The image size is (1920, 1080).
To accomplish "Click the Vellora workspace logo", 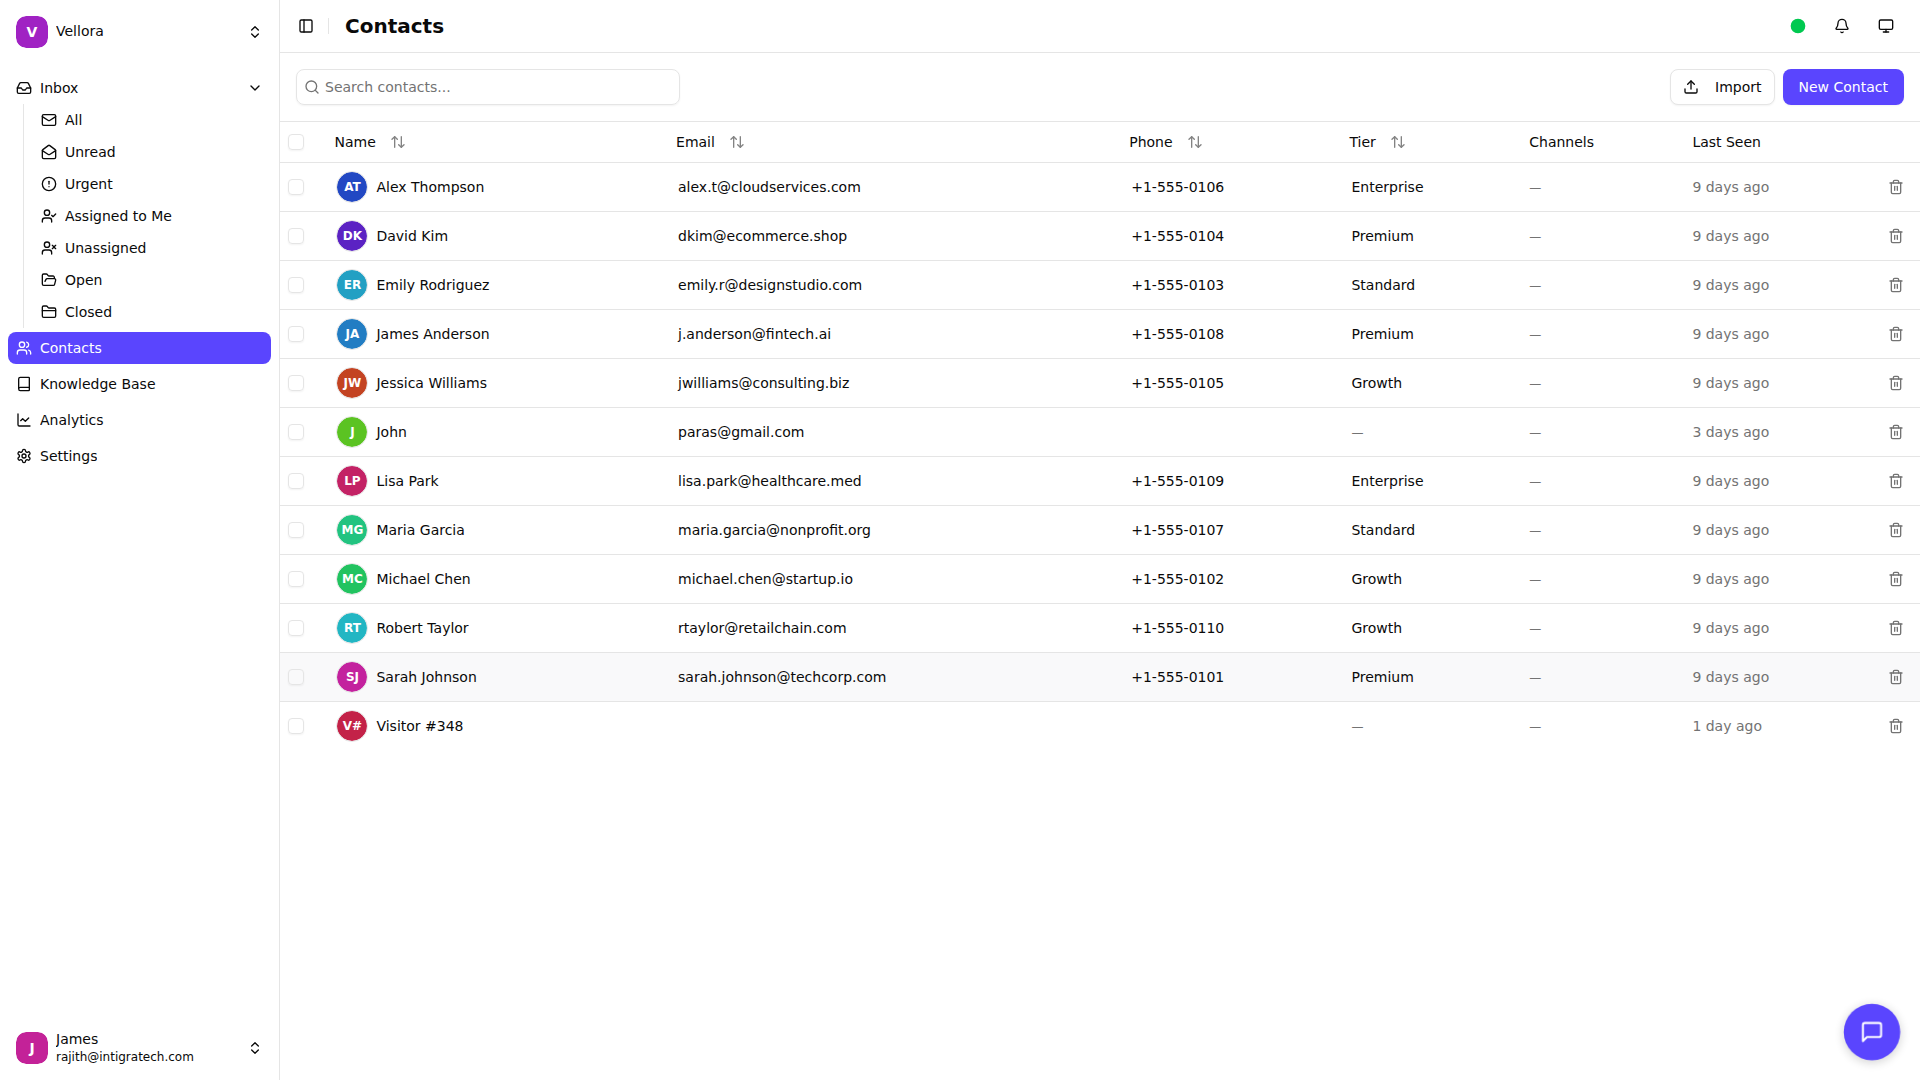I will (32, 32).
